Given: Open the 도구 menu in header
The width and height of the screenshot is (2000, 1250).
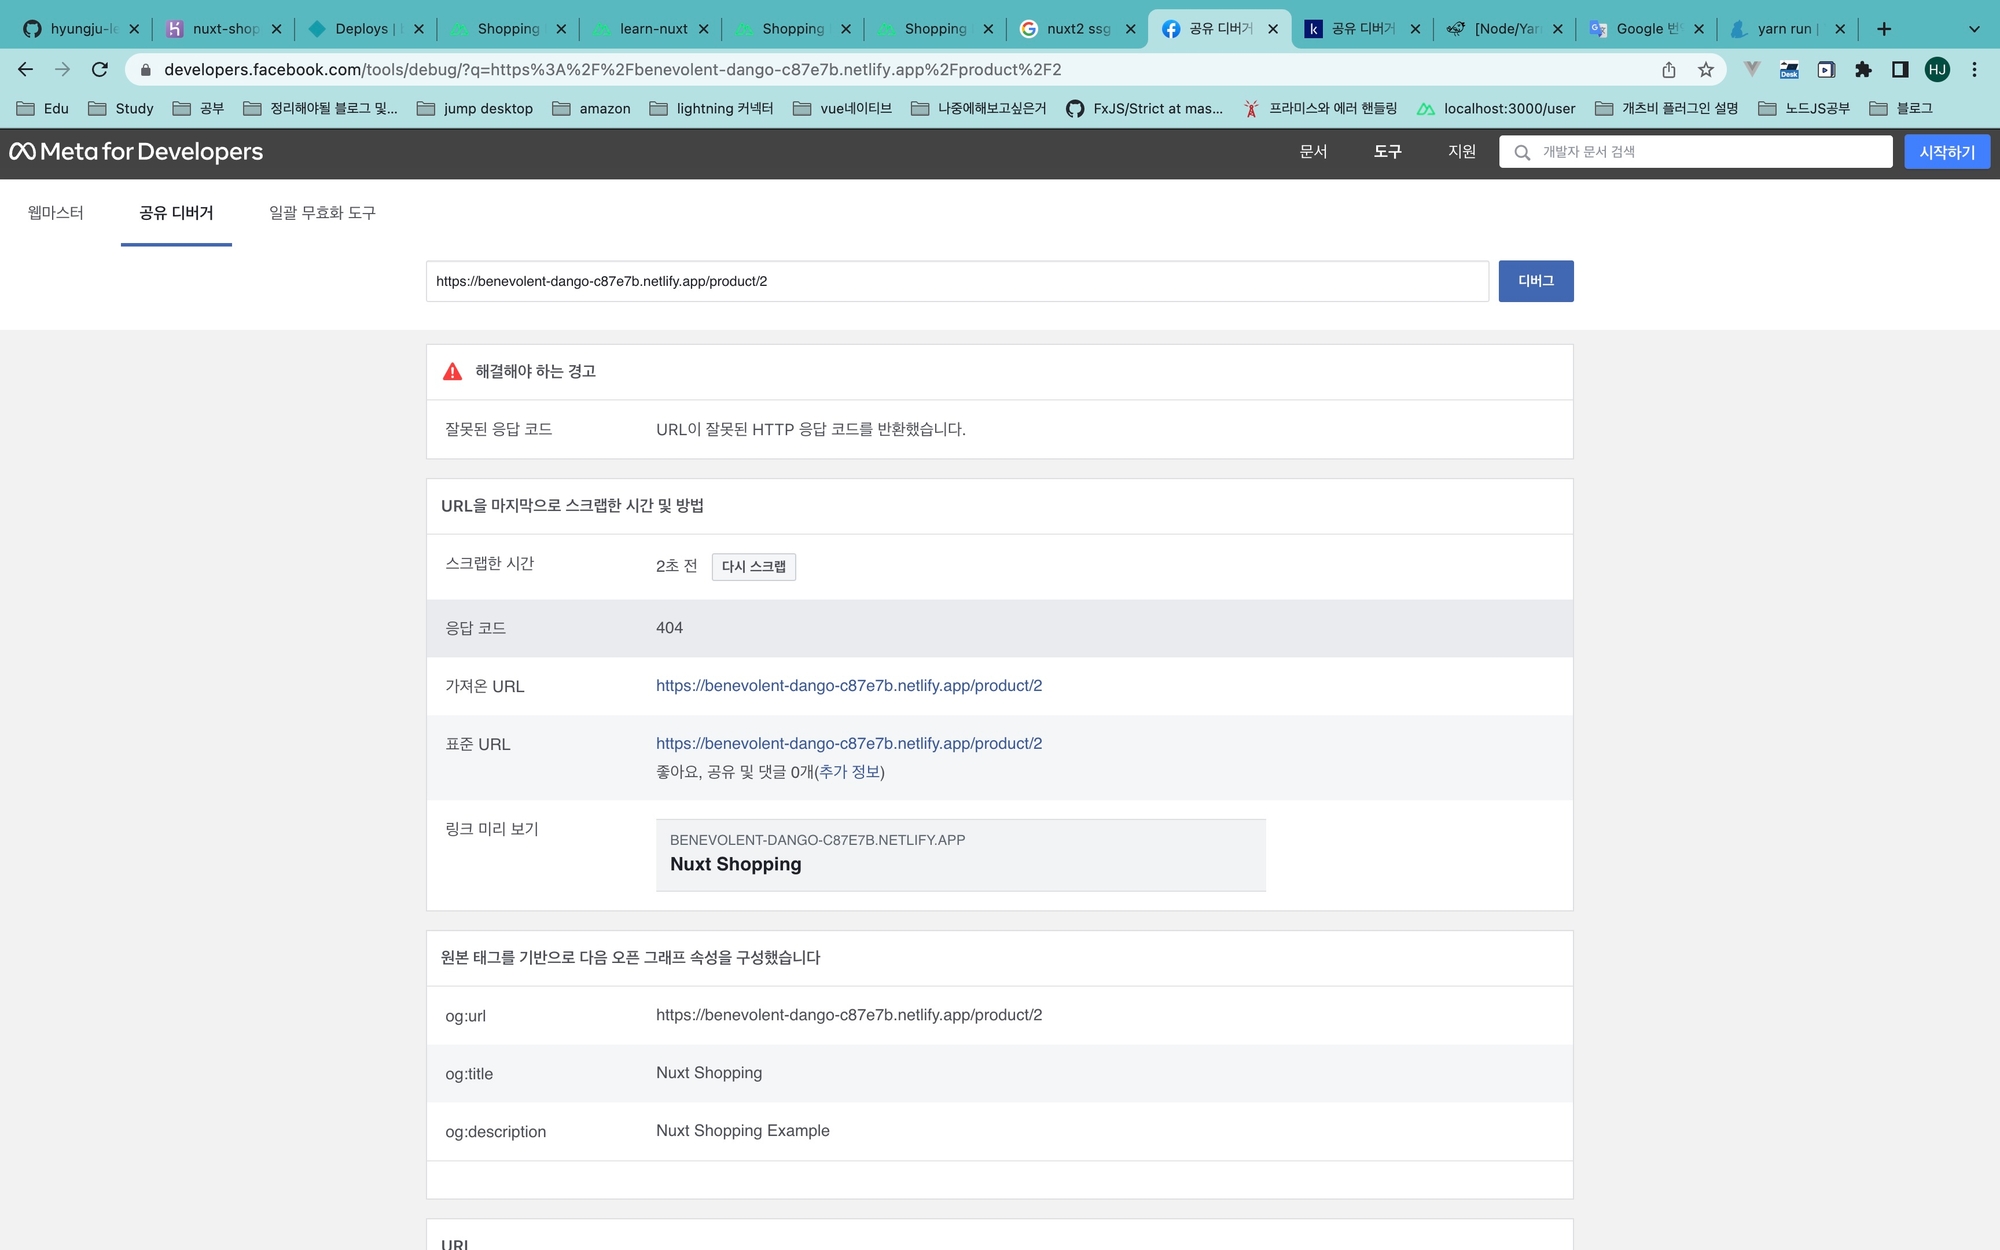Looking at the screenshot, I should click(1387, 152).
